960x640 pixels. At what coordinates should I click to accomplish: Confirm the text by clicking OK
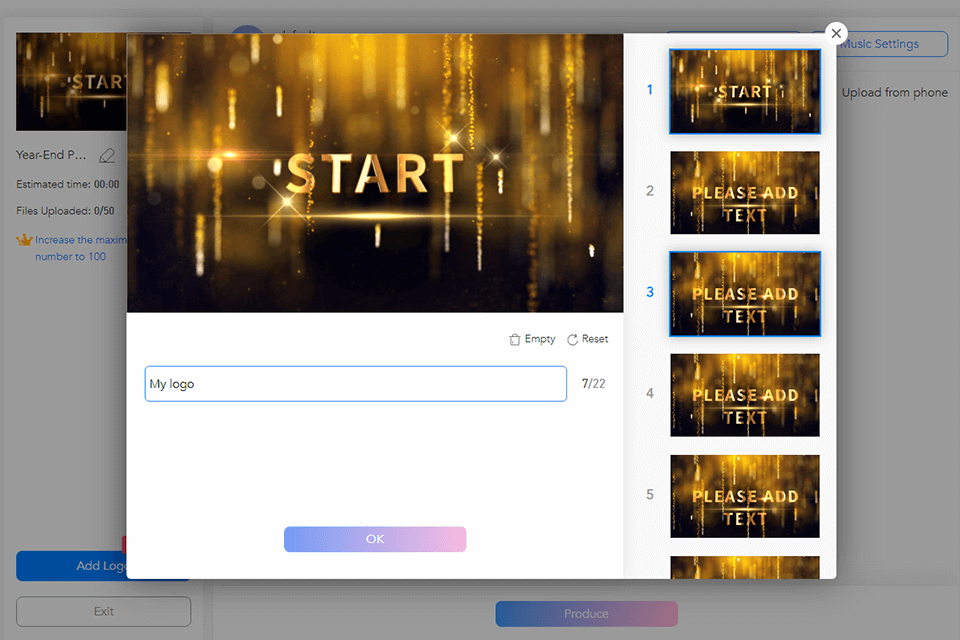tap(375, 539)
